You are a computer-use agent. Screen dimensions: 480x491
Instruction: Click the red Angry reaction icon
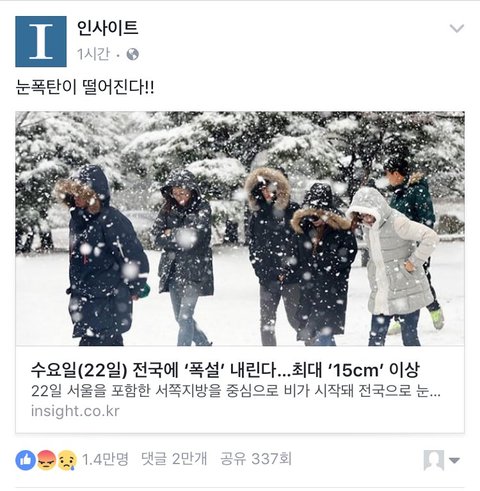pyautogui.click(x=46, y=460)
